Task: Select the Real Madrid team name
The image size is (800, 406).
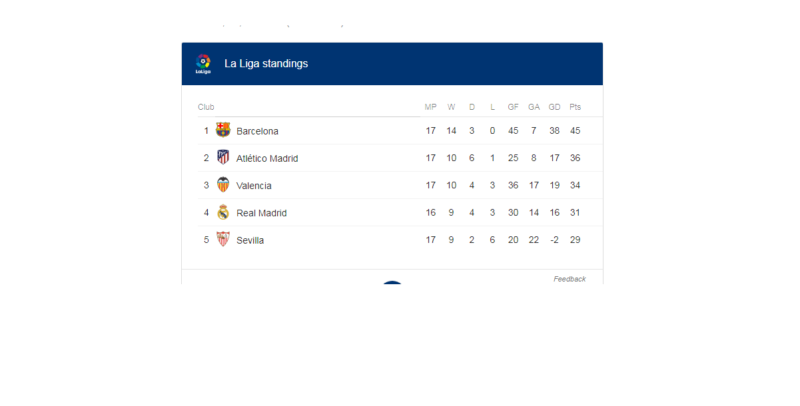Action: click(261, 213)
